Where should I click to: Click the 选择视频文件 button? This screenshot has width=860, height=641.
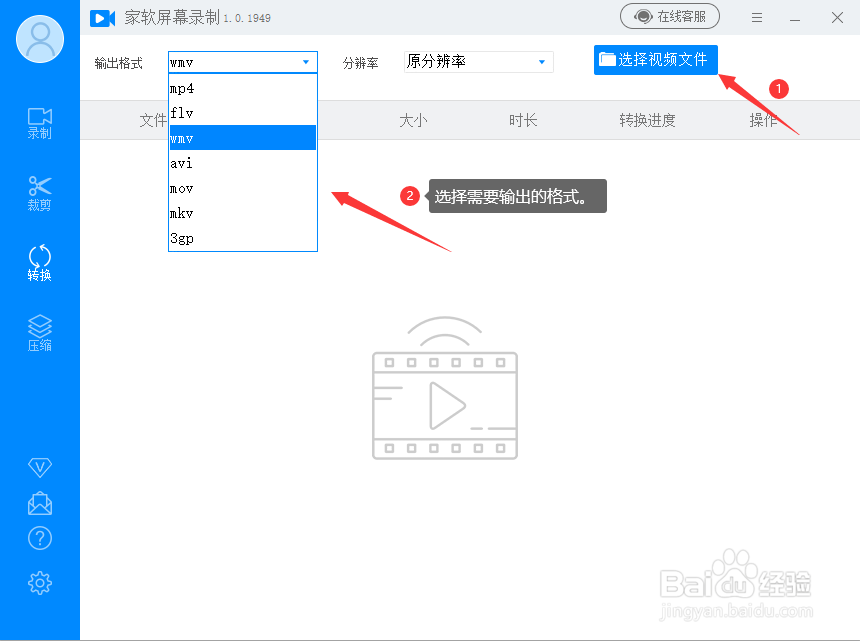point(655,60)
